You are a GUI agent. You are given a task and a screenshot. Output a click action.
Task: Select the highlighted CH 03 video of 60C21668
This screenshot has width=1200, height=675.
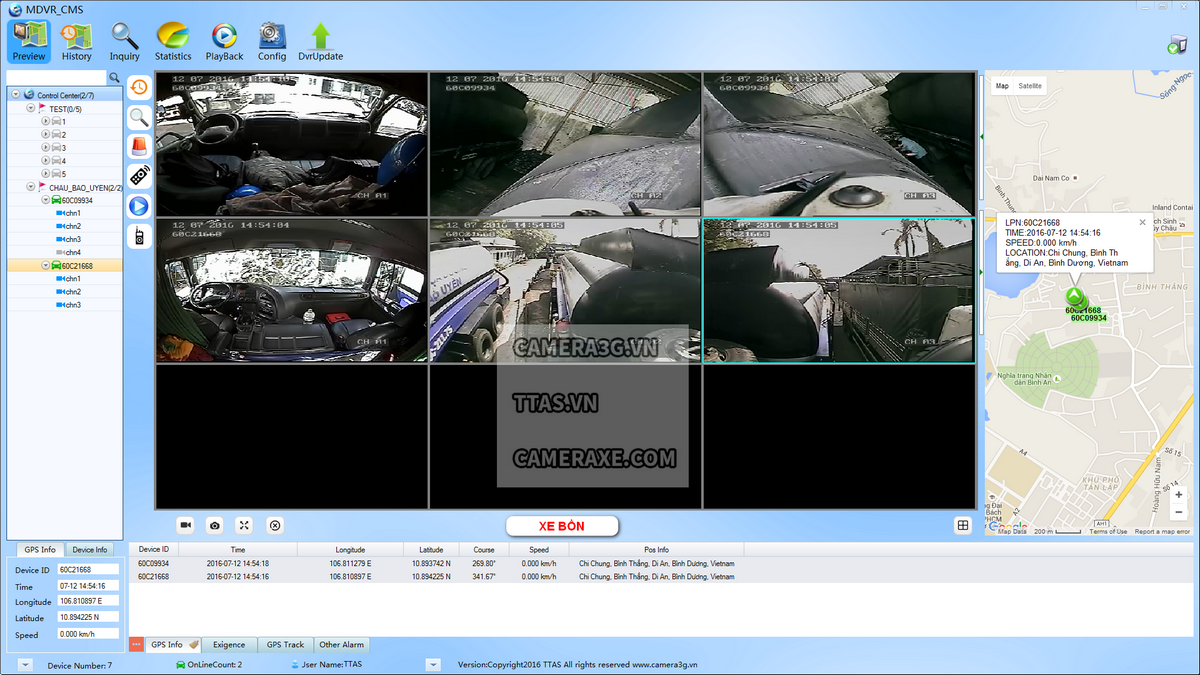[838, 290]
